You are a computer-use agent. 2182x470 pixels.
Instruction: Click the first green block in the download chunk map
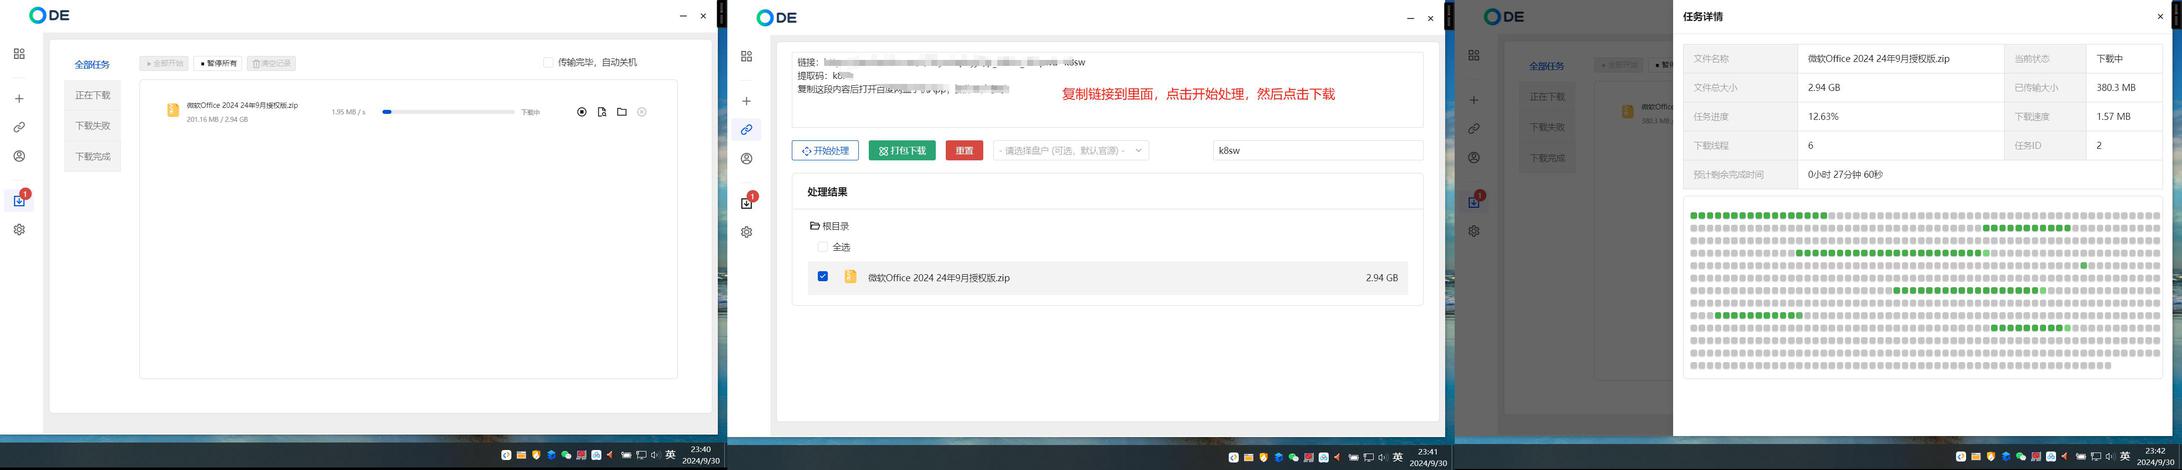click(x=1694, y=215)
